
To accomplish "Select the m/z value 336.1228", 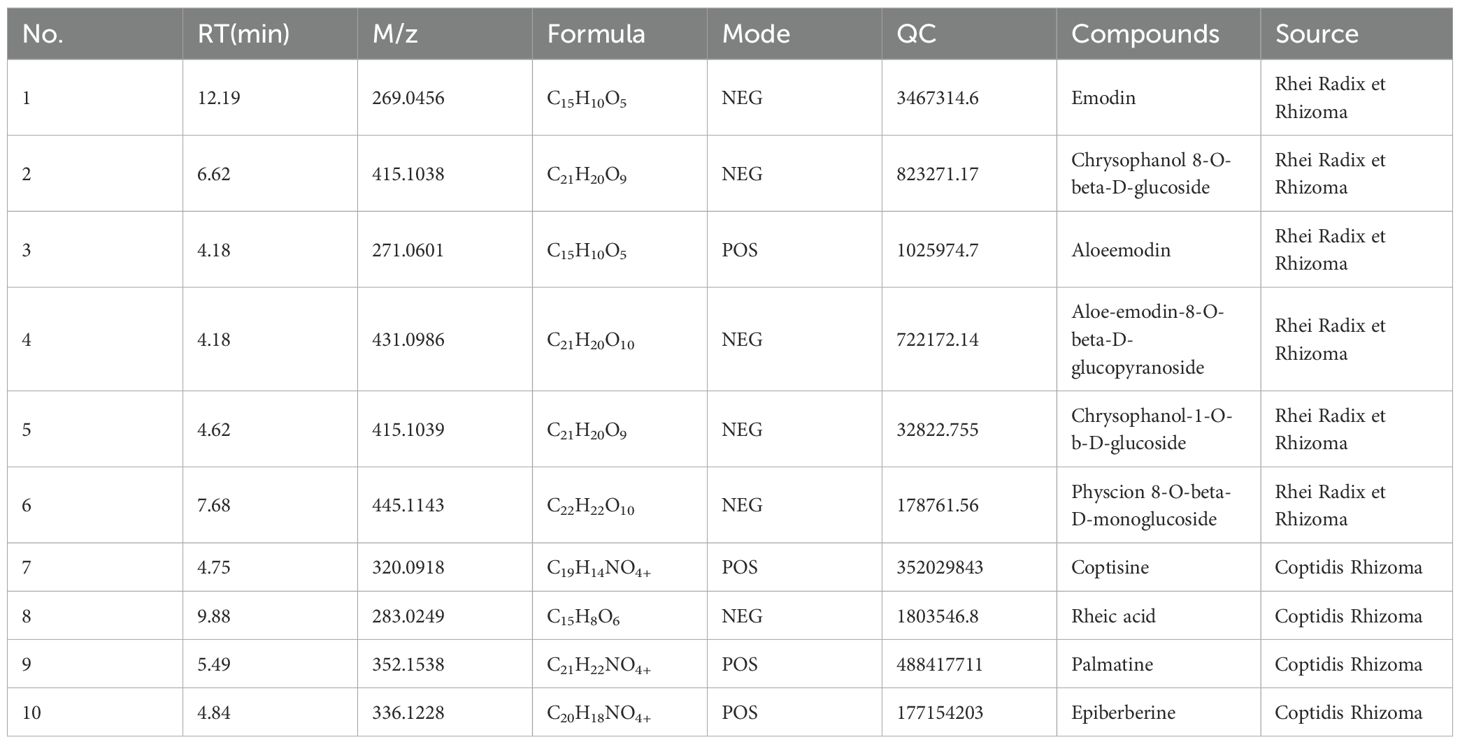I will click(x=407, y=713).
